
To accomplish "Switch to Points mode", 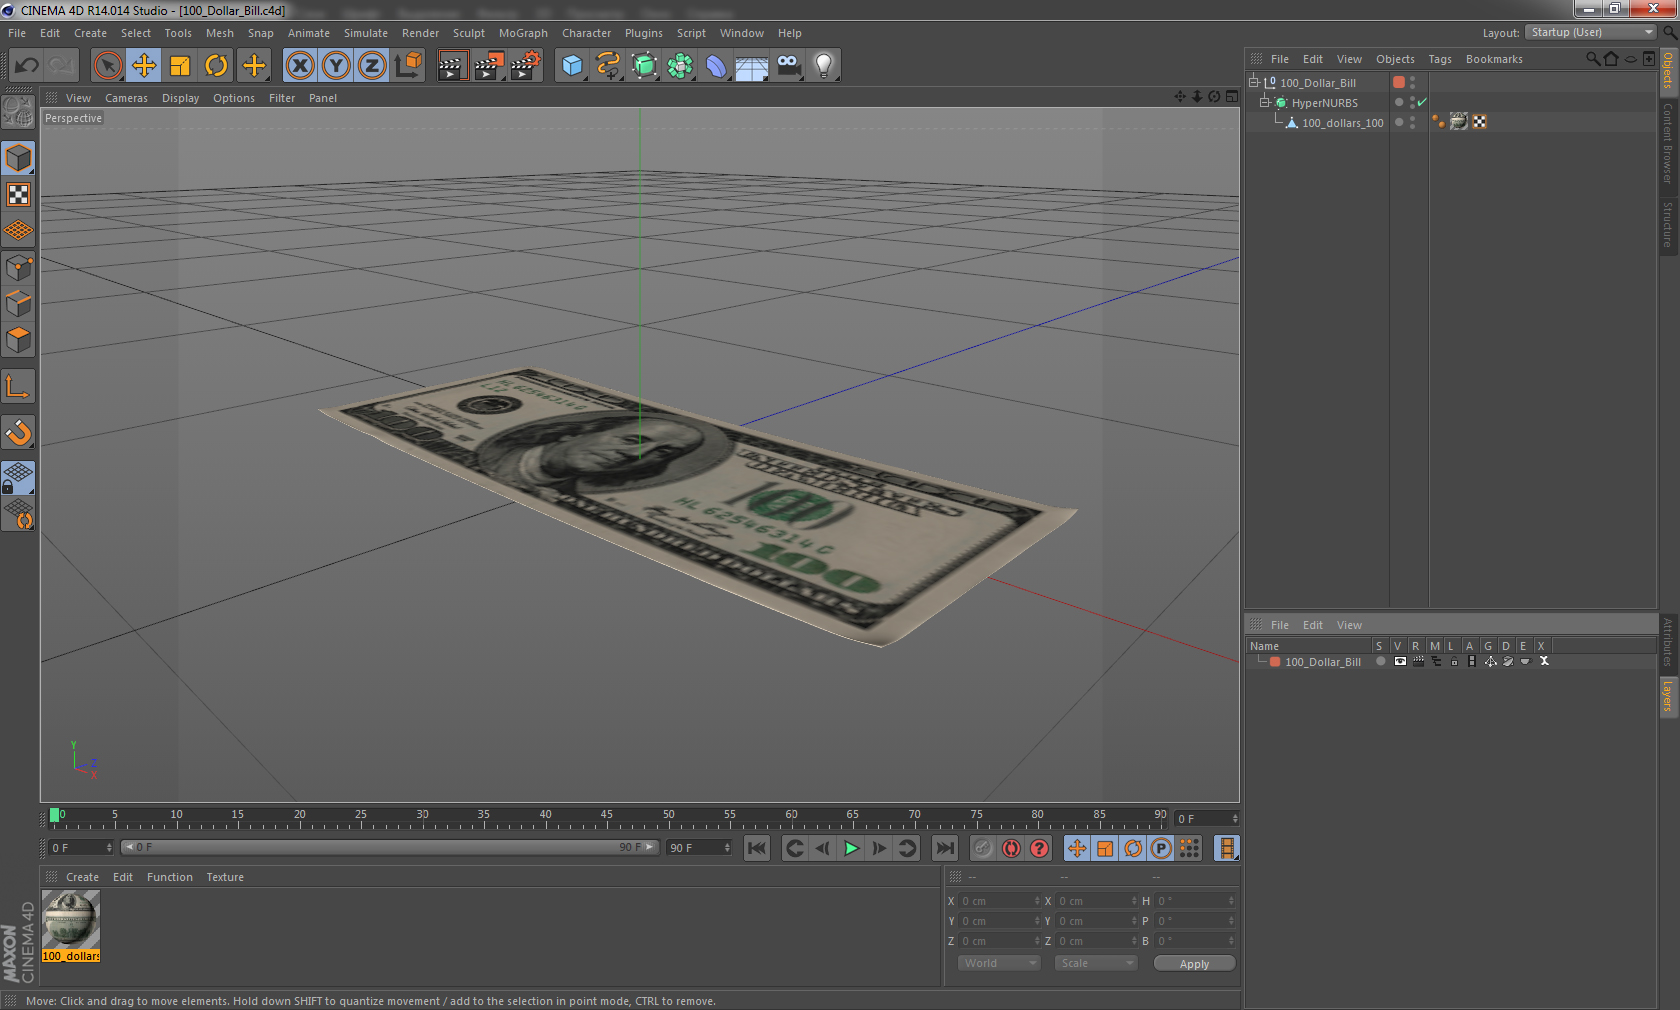I will [18, 268].
